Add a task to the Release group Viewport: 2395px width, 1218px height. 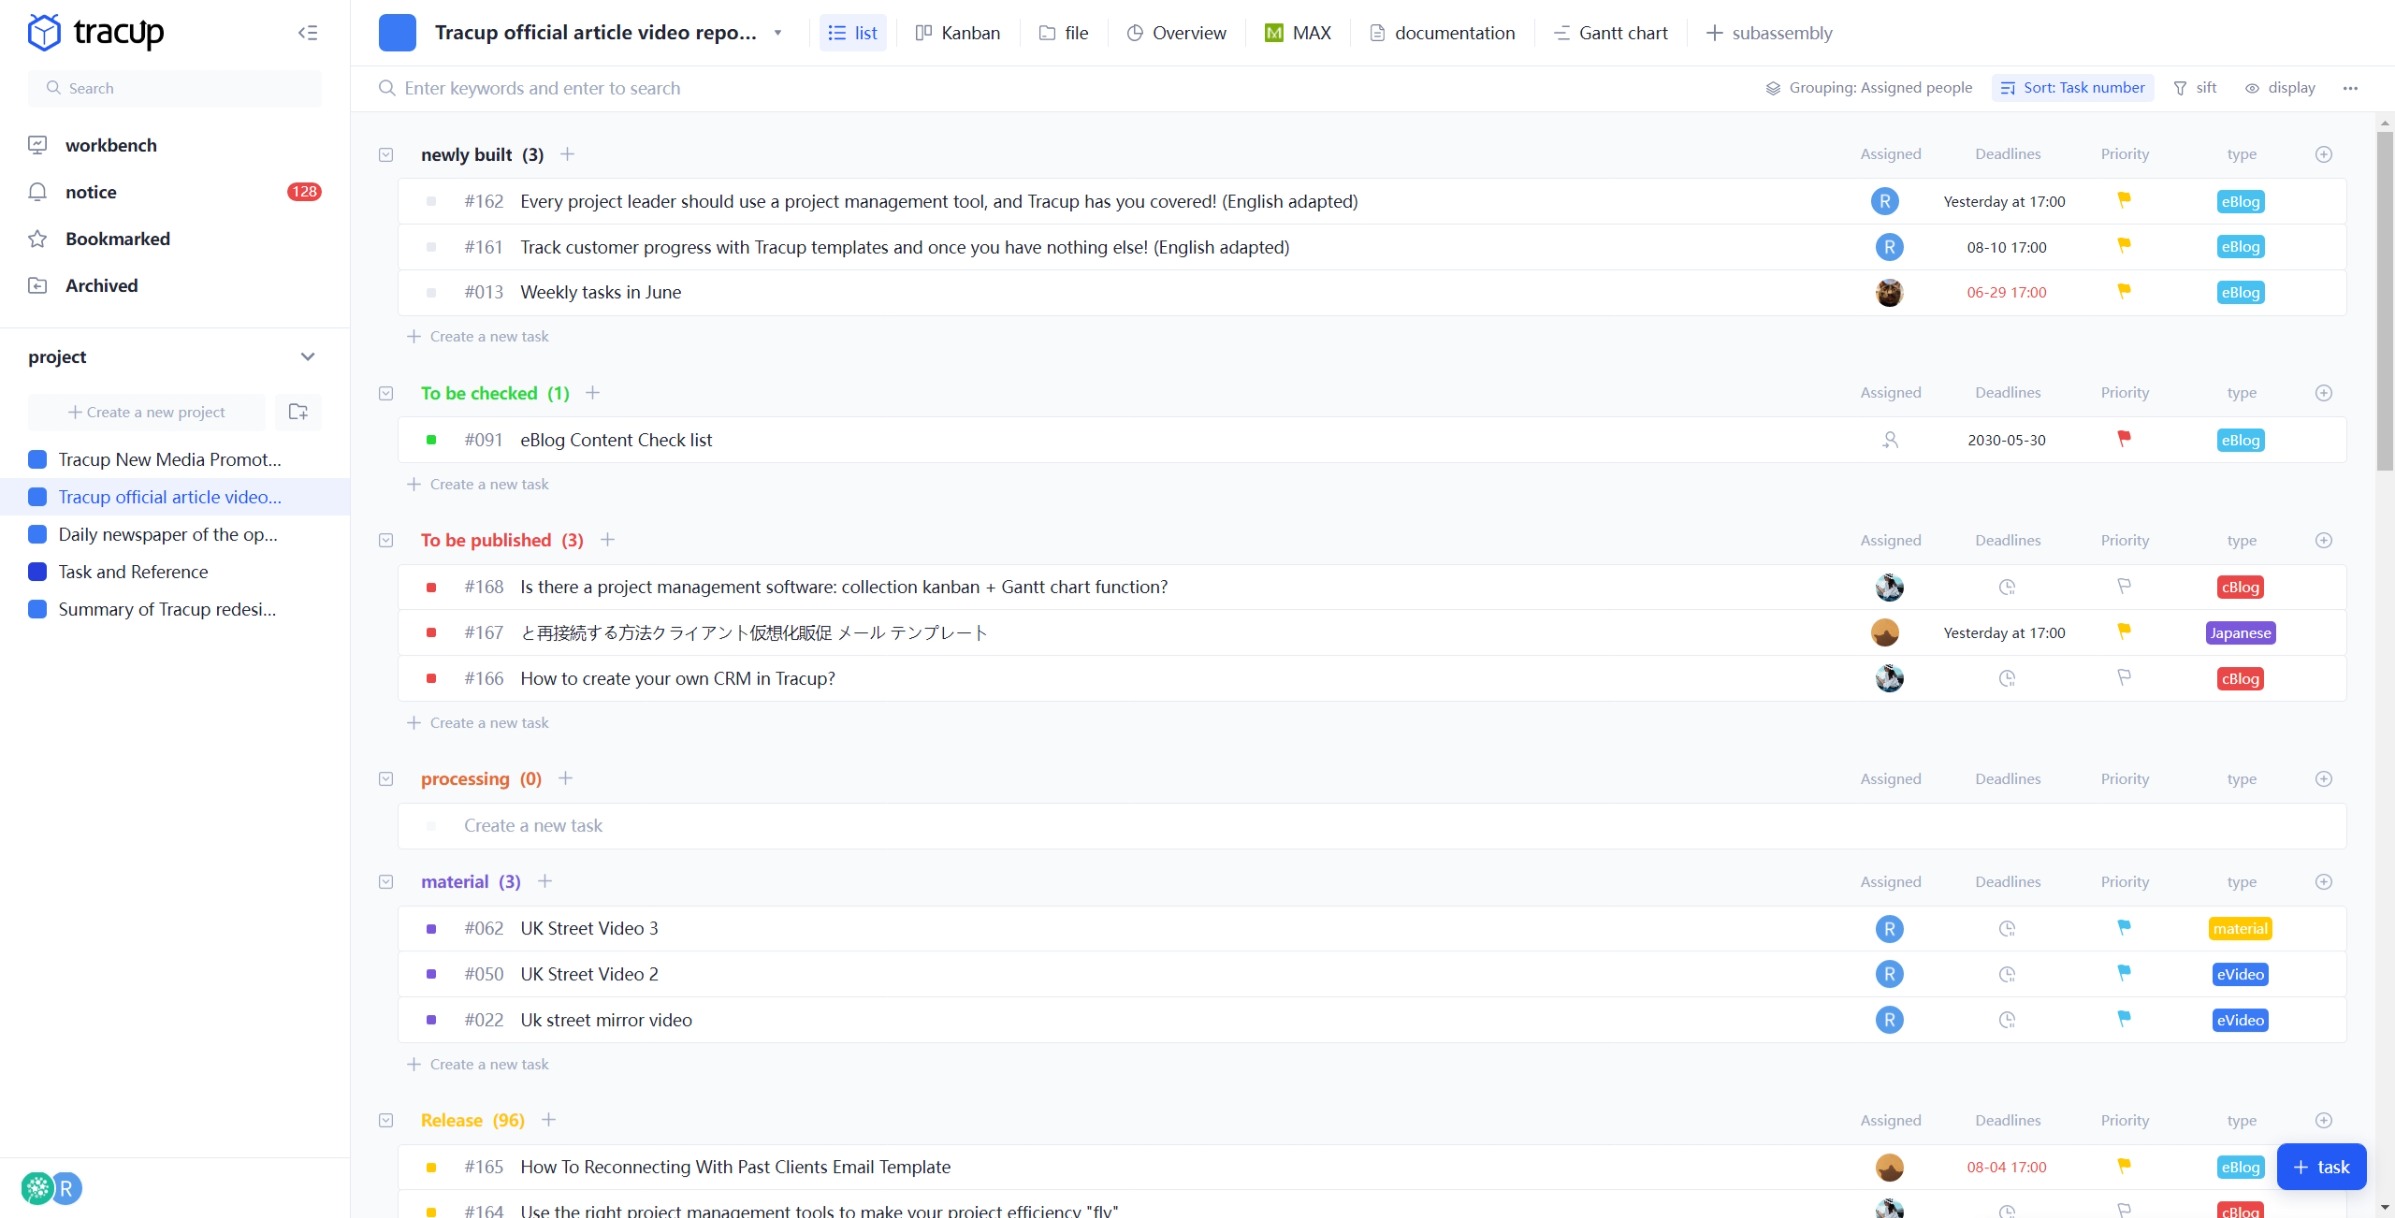click(548, 1120)
